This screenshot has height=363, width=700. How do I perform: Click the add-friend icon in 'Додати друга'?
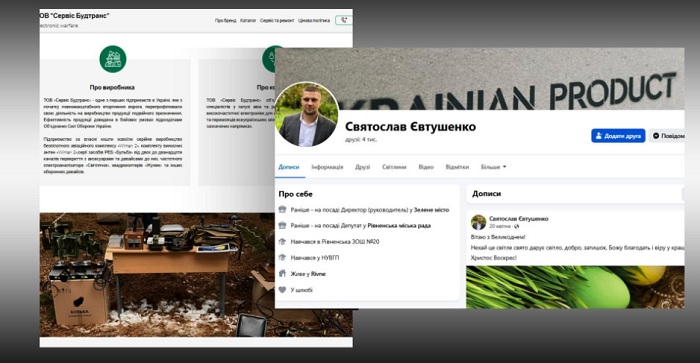click(x=599, y=136)
